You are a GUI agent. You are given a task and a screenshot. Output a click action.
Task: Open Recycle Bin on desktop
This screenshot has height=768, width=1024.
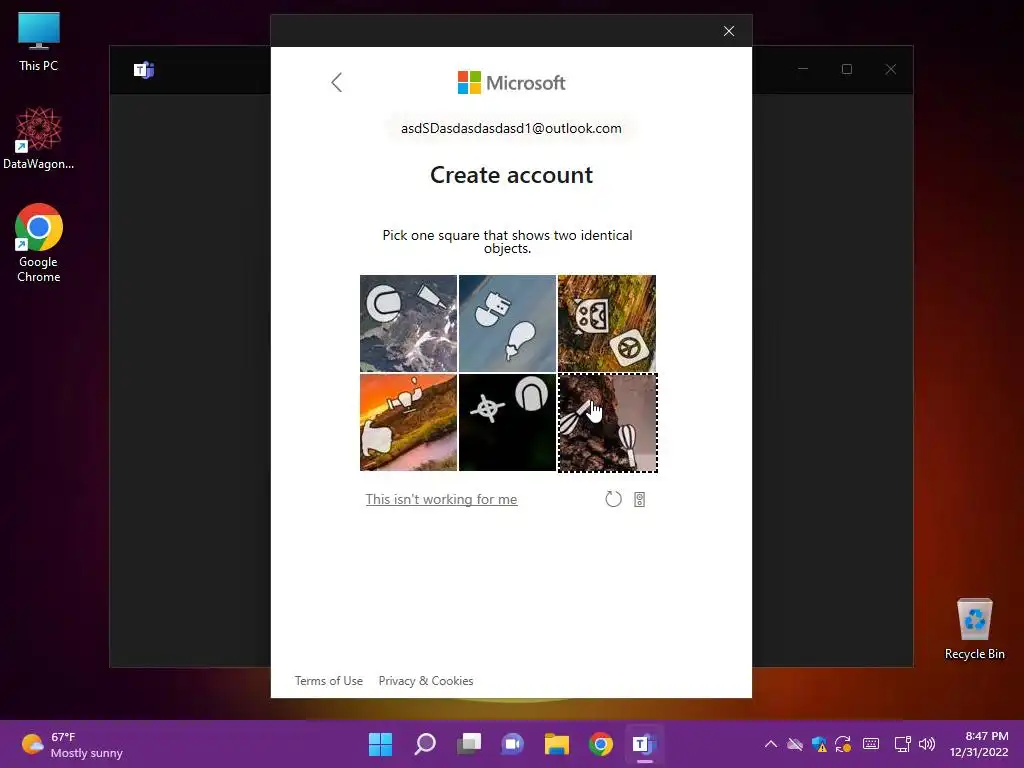[x=974, y=629]
